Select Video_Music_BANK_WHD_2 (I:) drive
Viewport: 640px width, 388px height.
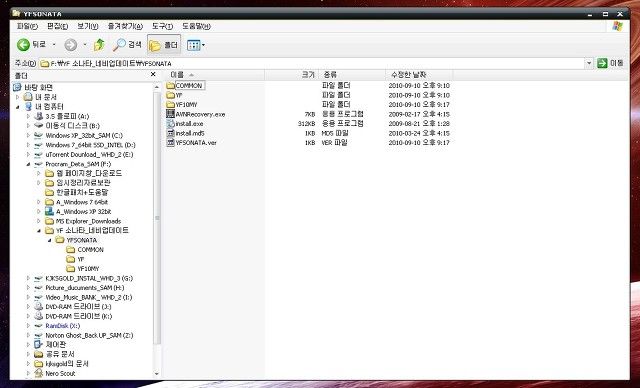[89, 297]
